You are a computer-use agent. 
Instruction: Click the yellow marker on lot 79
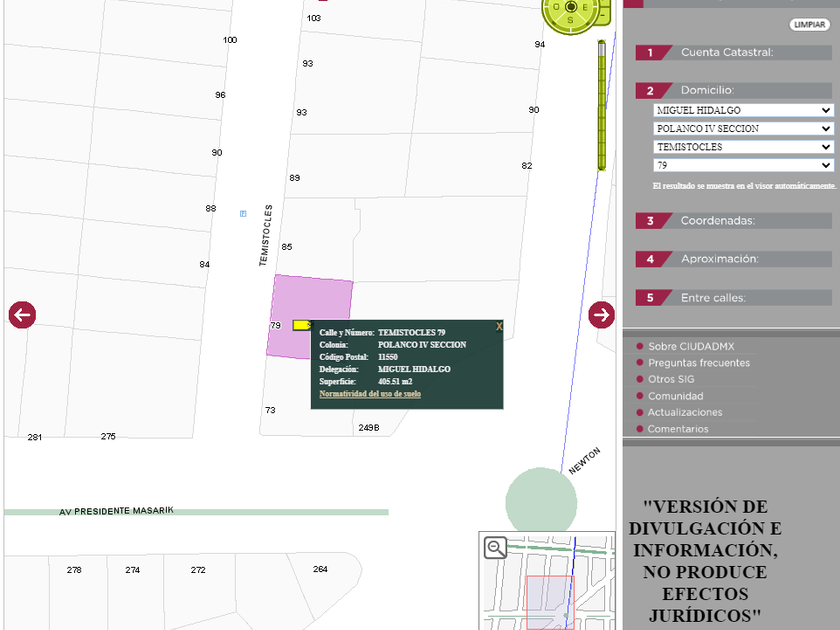point(302,325)
